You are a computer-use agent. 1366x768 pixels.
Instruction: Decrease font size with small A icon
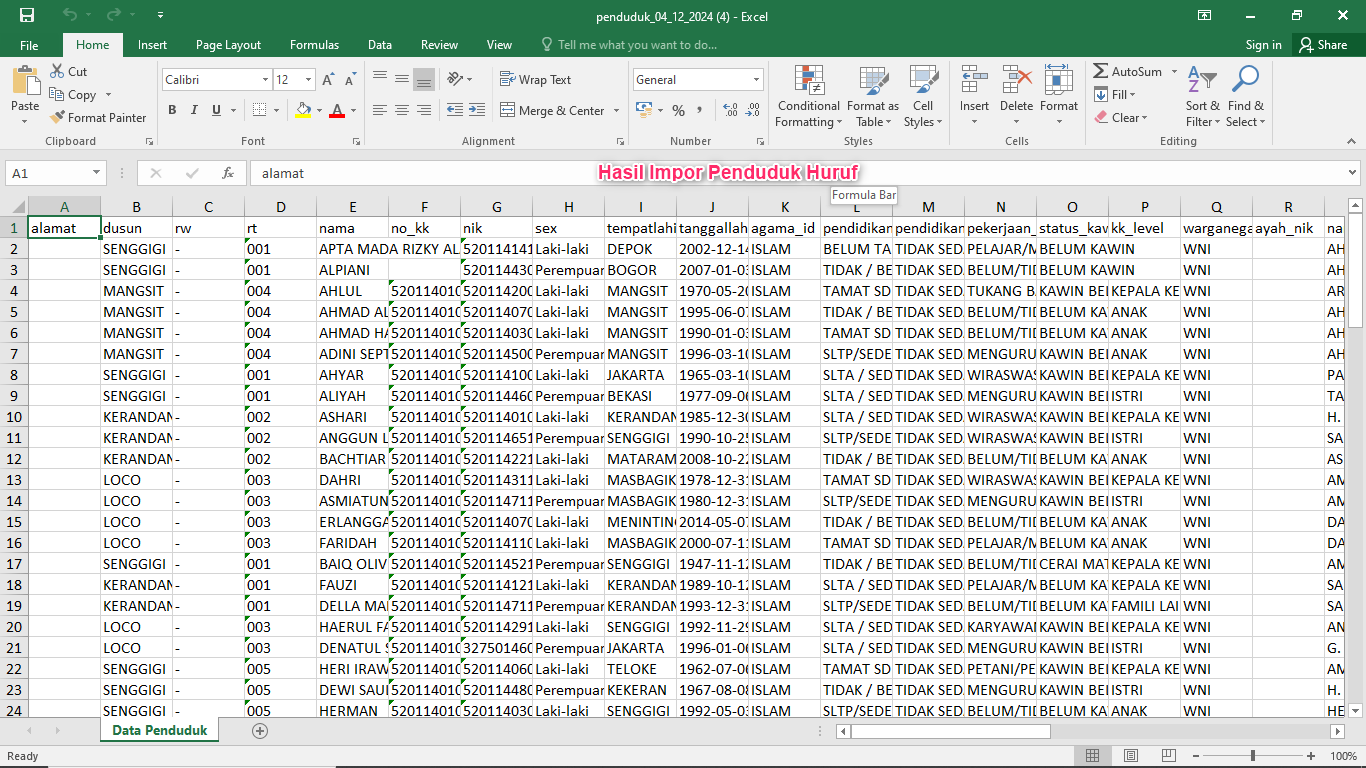tap(350, 80)
